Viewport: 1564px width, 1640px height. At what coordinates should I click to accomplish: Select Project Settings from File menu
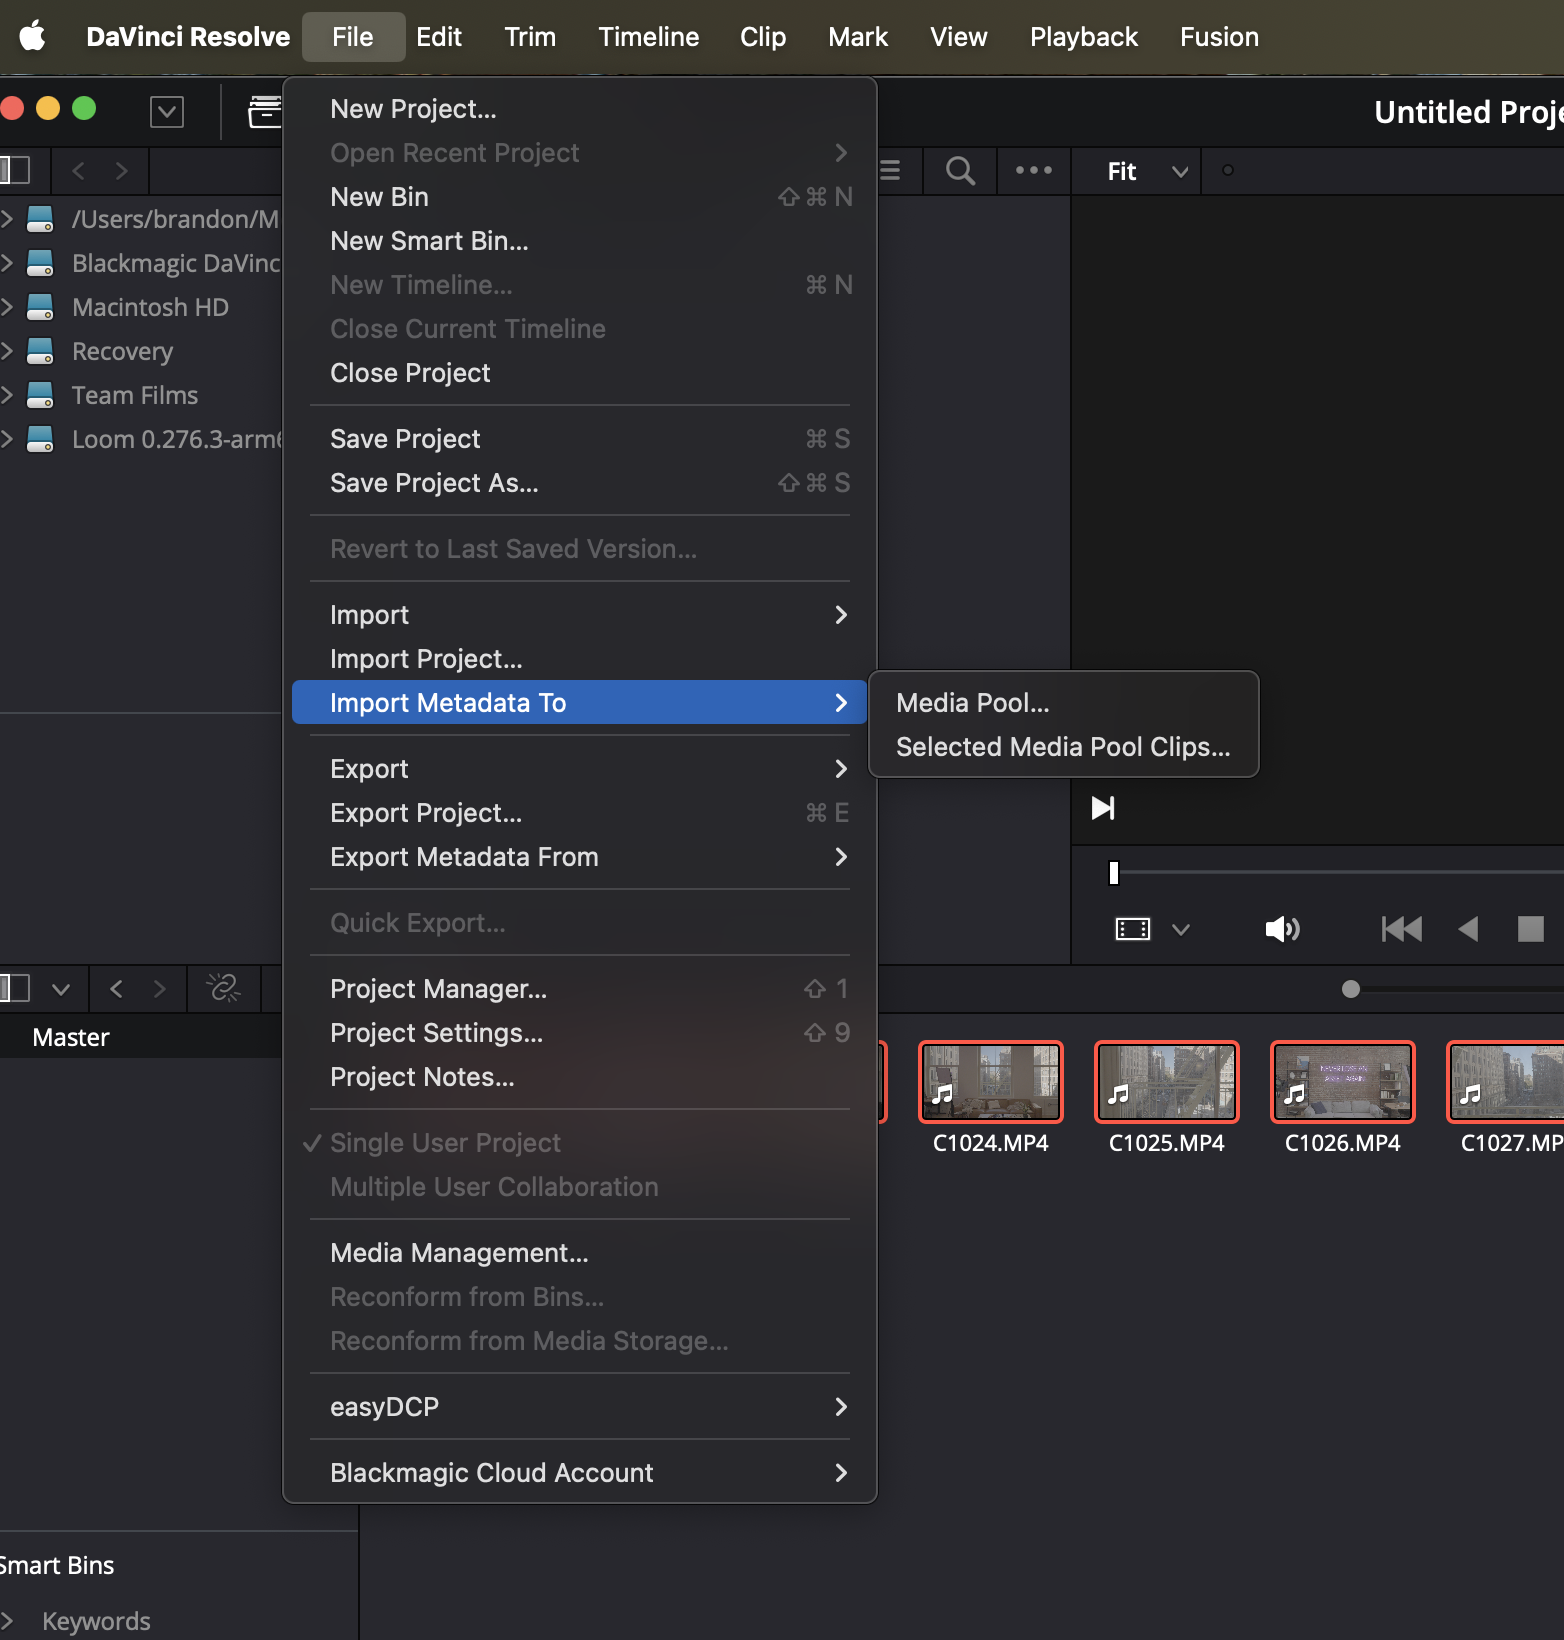[x=436, y=1033]
